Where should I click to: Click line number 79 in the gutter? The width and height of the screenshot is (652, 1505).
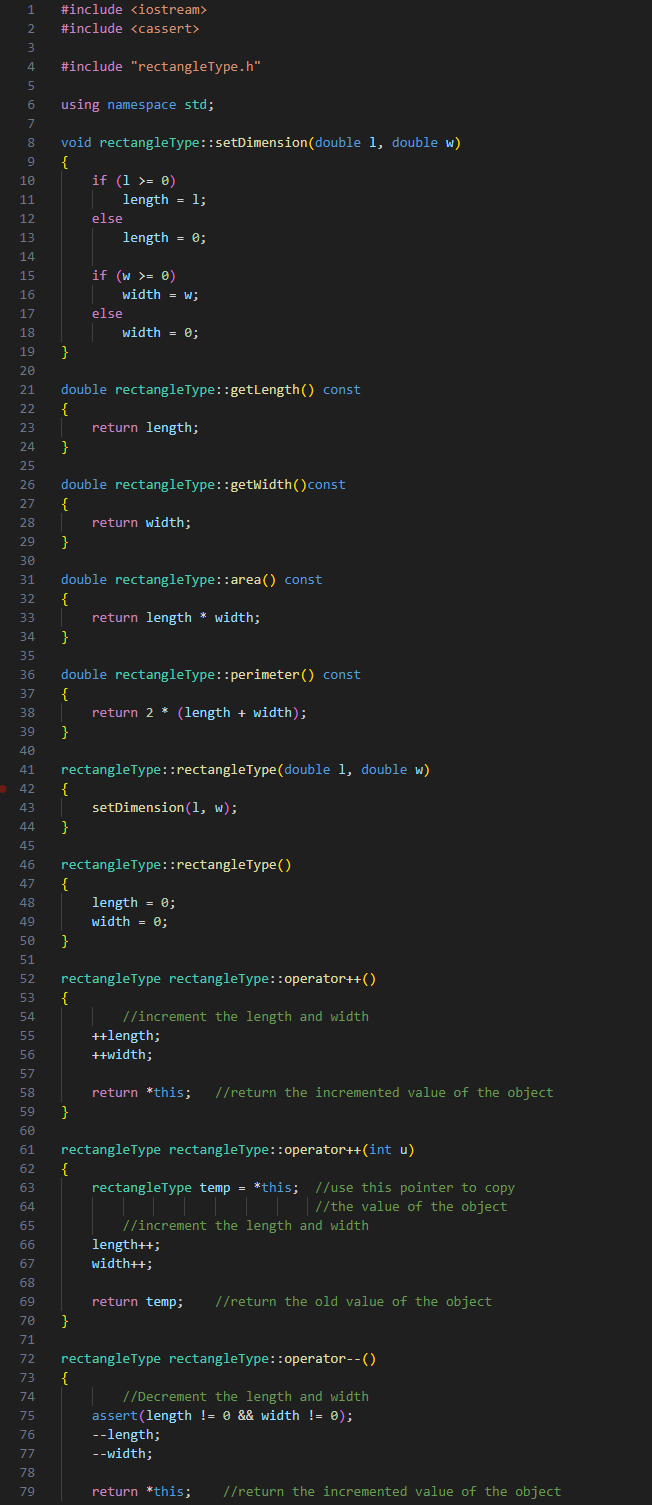click(x=27, y=1491)
